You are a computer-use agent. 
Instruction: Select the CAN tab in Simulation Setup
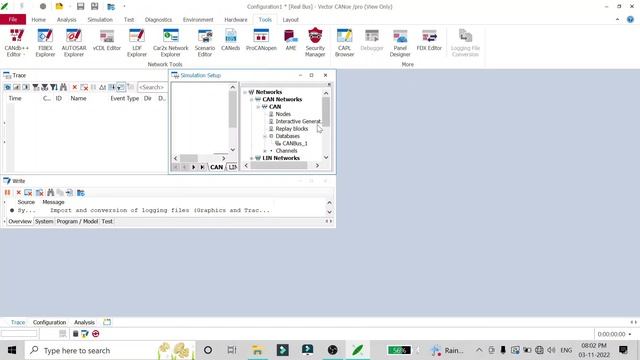(216, 167)
